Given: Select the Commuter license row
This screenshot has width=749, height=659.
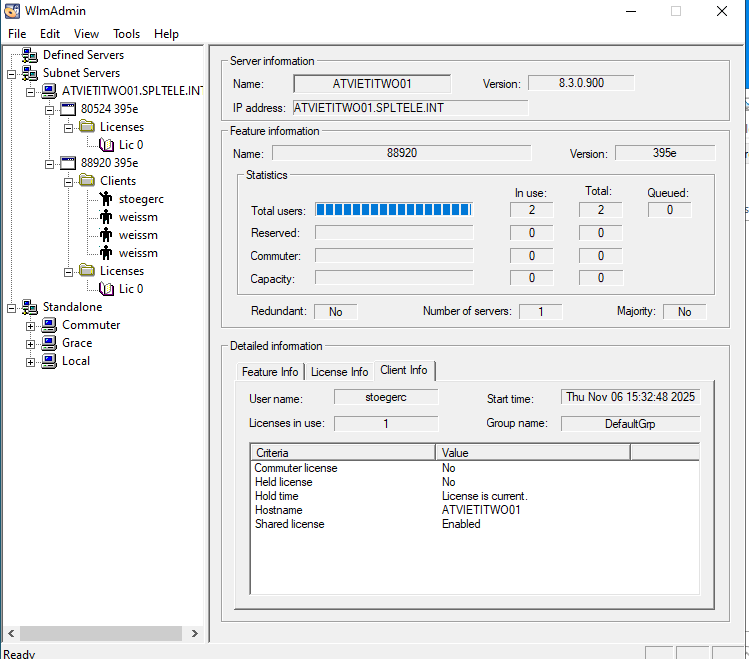Looking at the screenshot, I should pos(475,468).
